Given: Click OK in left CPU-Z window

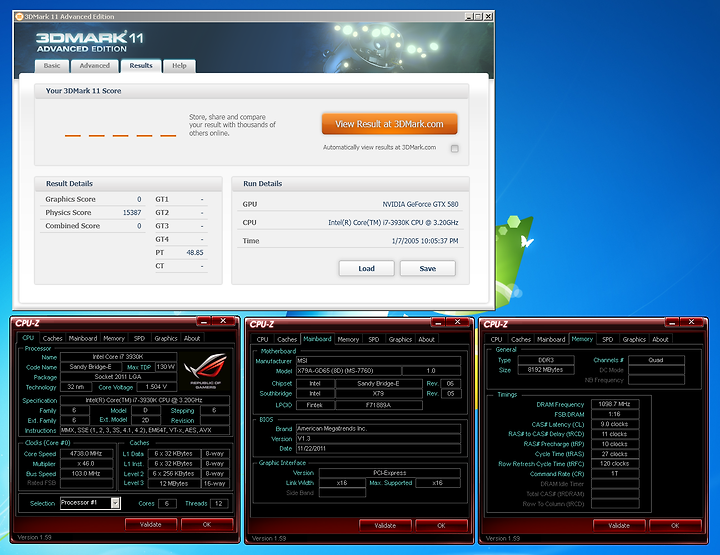Looking at the screenshot, I should point(207,524).
